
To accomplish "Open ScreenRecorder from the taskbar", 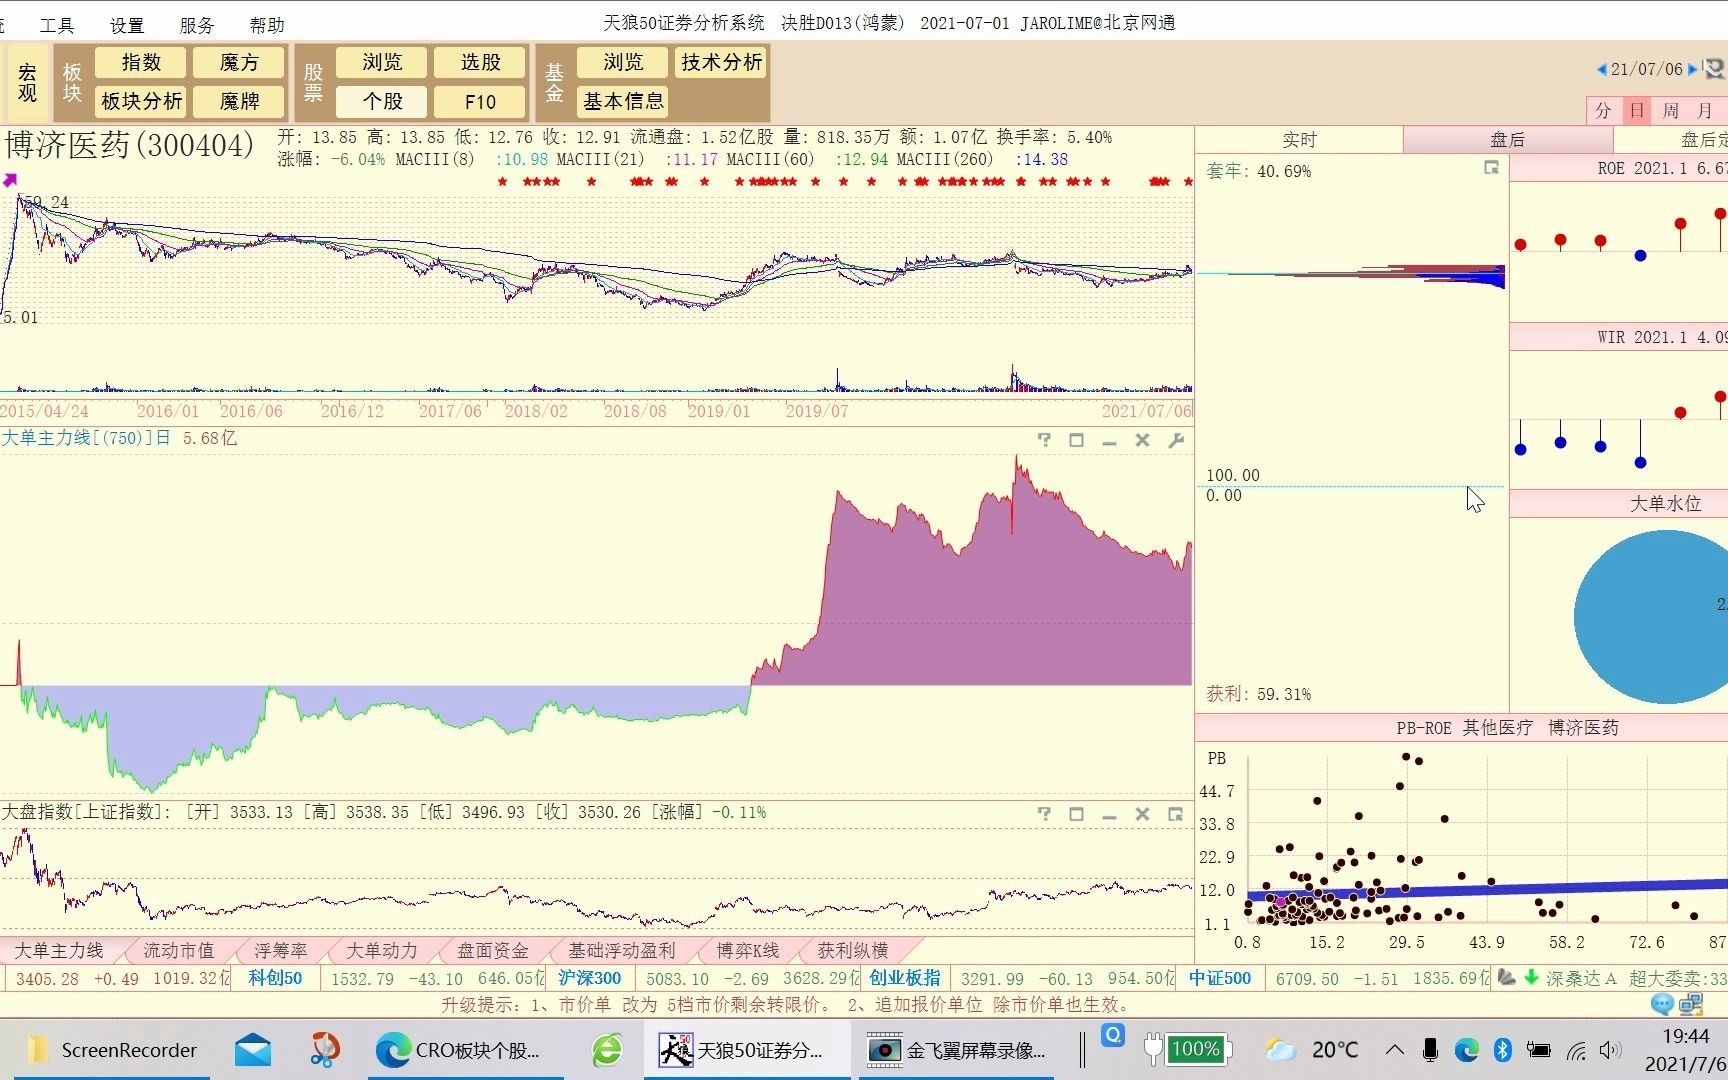I will (x=112, y=1050).
